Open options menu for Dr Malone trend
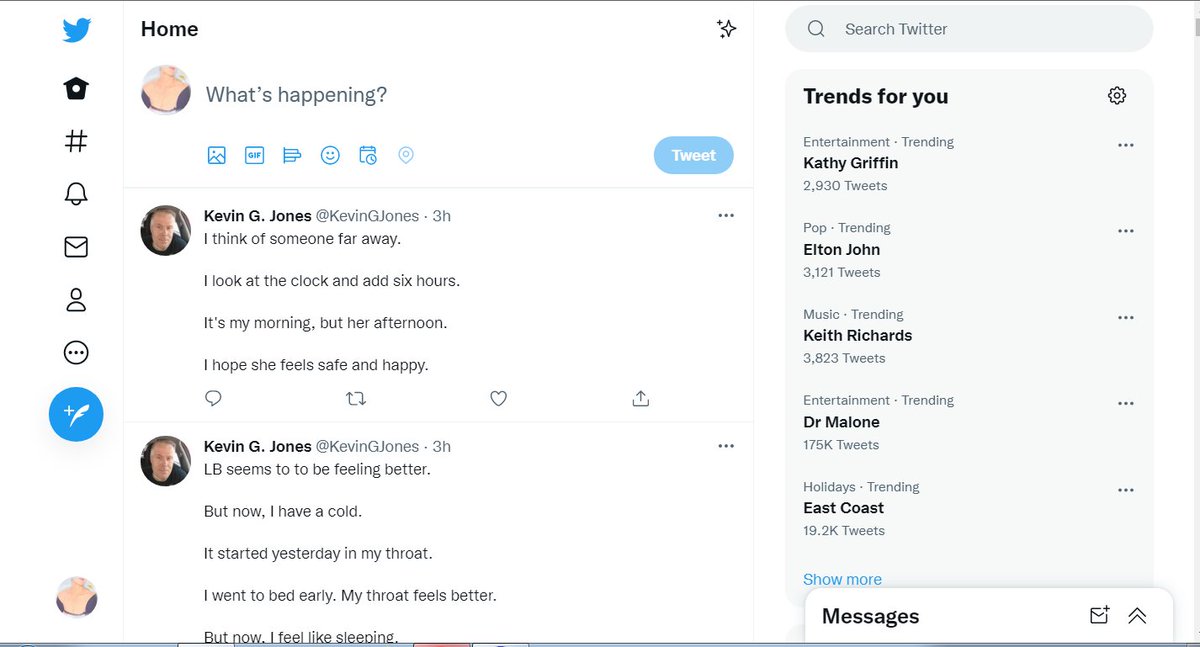This screenshot has width=1200, height=647. pyautogui.click(x=1126, y=404)
